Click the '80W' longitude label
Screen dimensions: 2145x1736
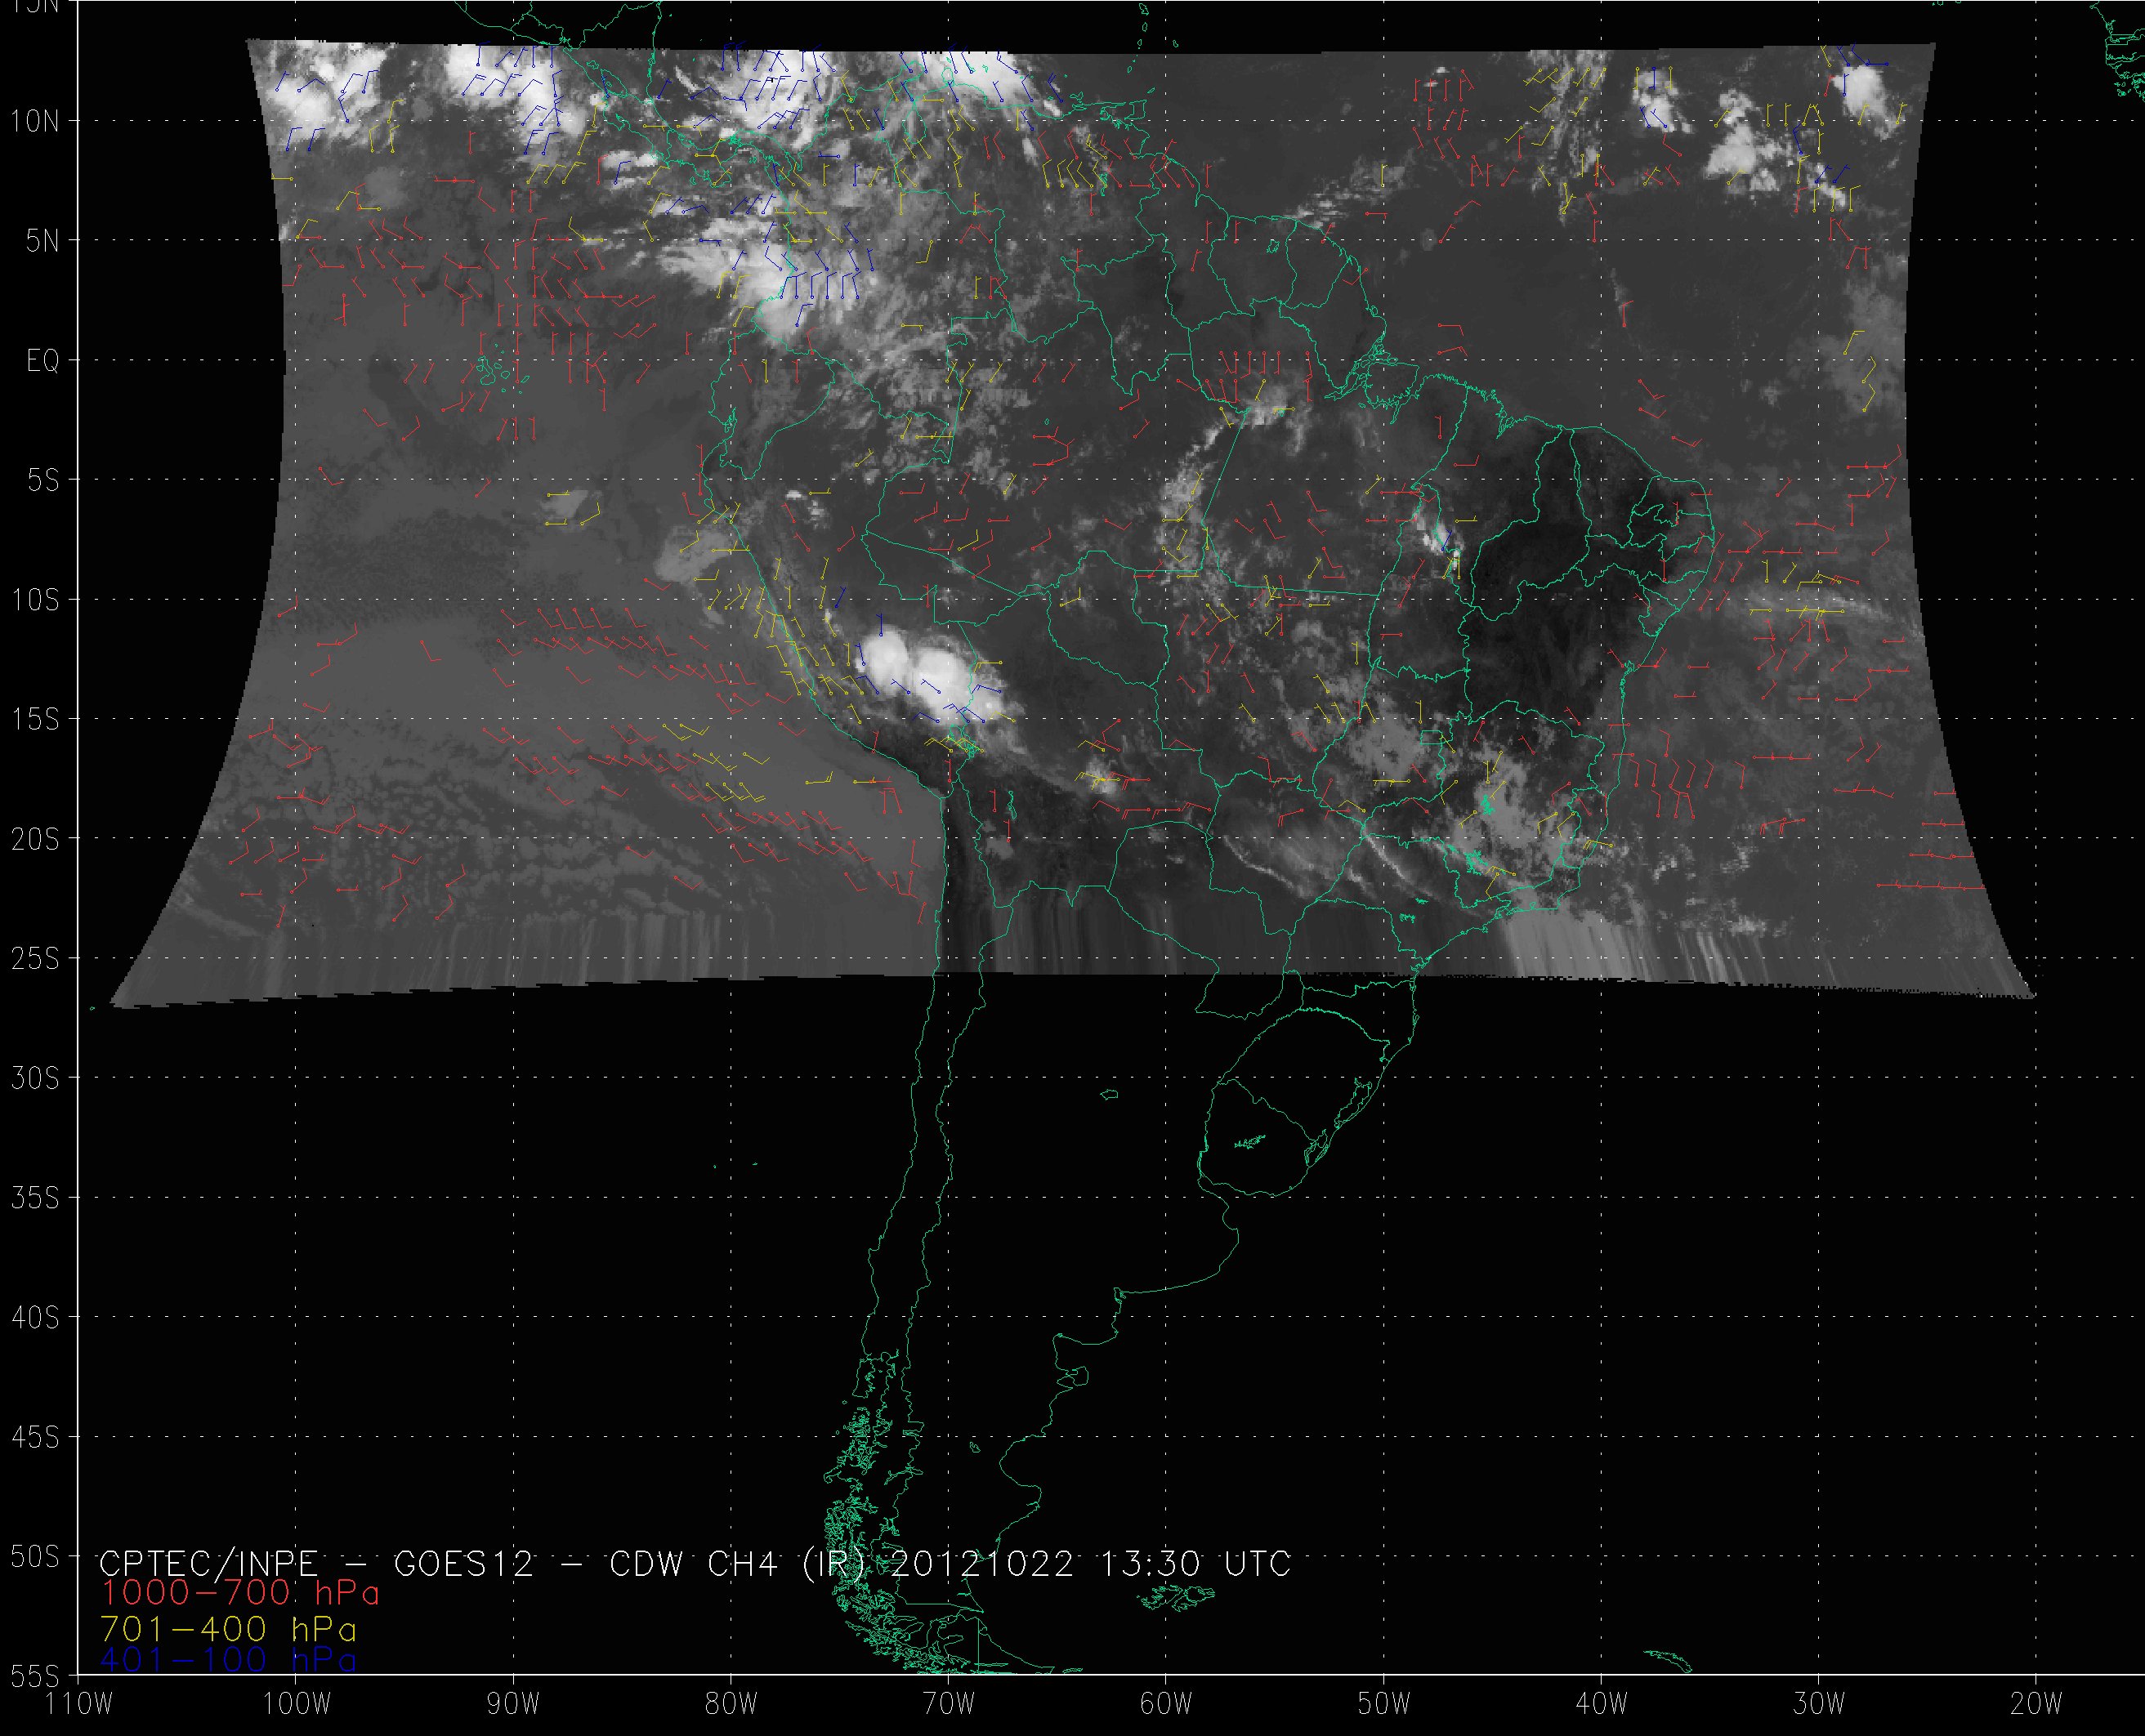731,1704
